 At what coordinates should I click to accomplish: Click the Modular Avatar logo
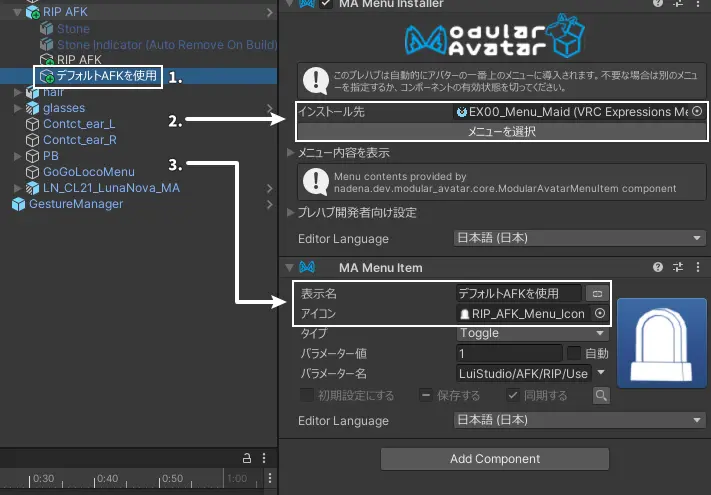[495, 36]
